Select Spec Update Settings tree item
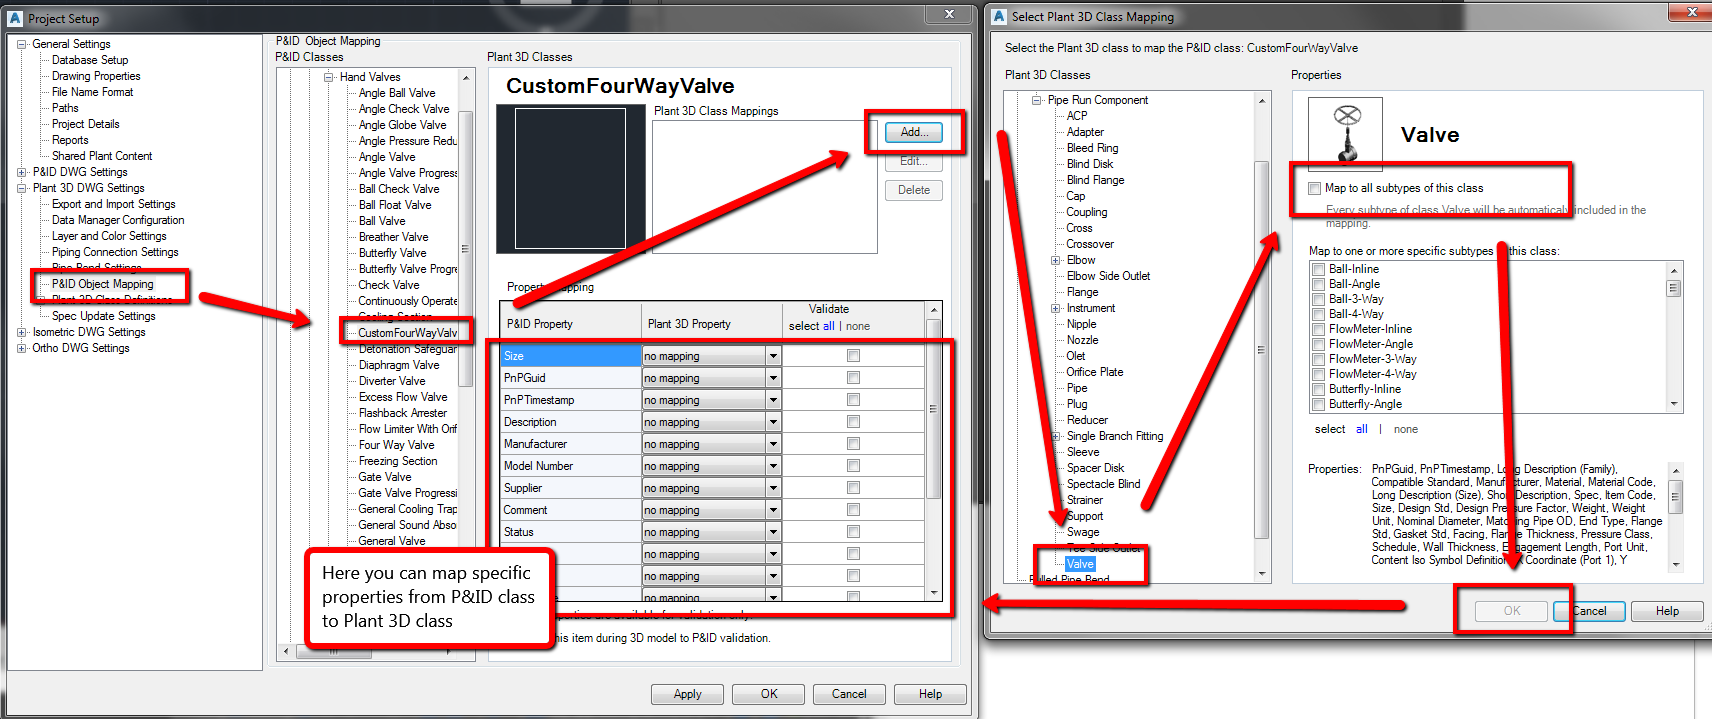The height and width of the screenshot is (719, 1712). pos(103,316)
